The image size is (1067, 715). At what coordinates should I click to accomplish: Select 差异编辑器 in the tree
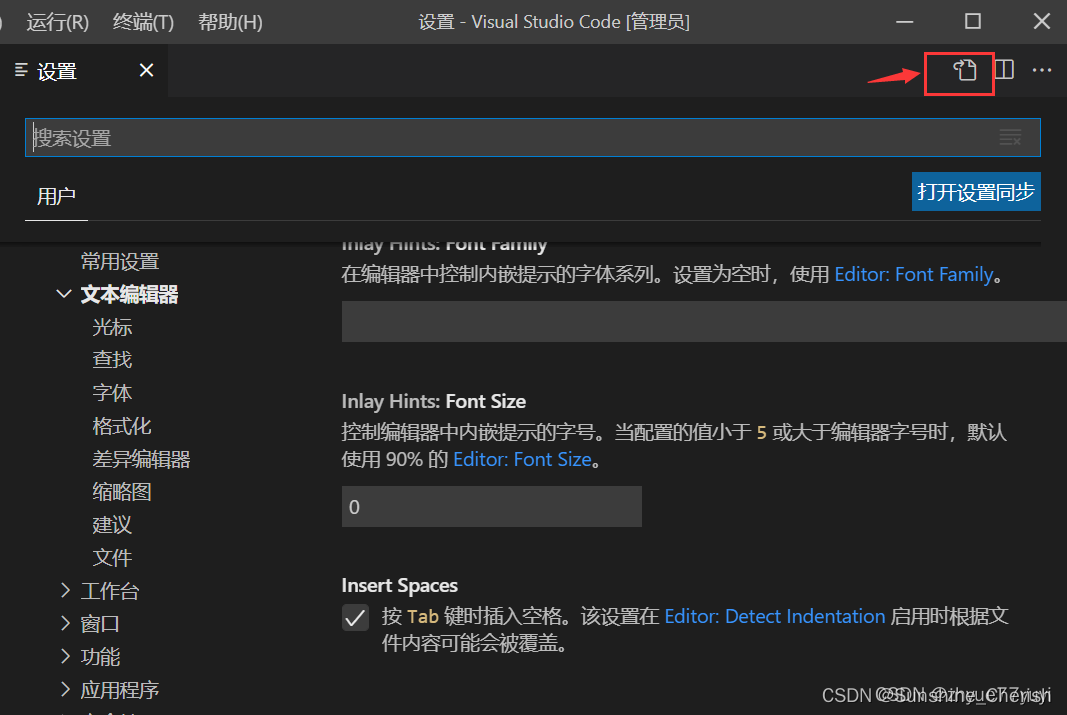(142, 459)
